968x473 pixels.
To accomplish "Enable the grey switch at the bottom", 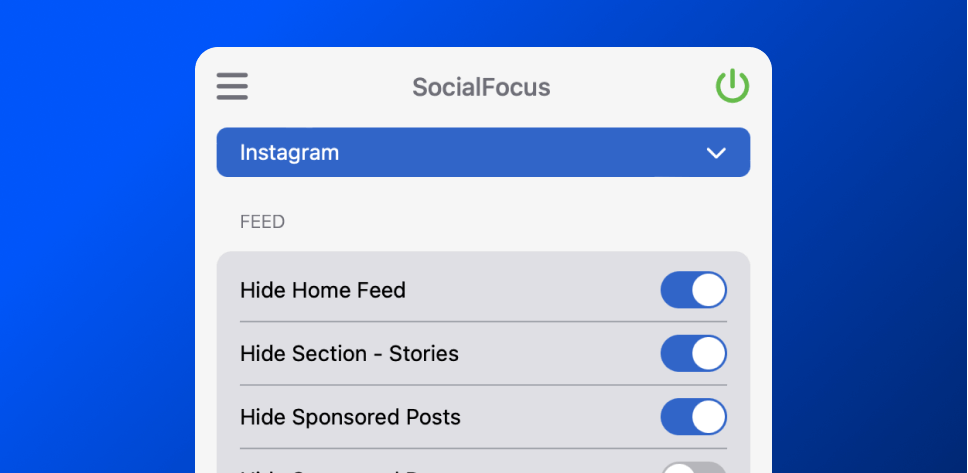I will [x=693, y=467].
